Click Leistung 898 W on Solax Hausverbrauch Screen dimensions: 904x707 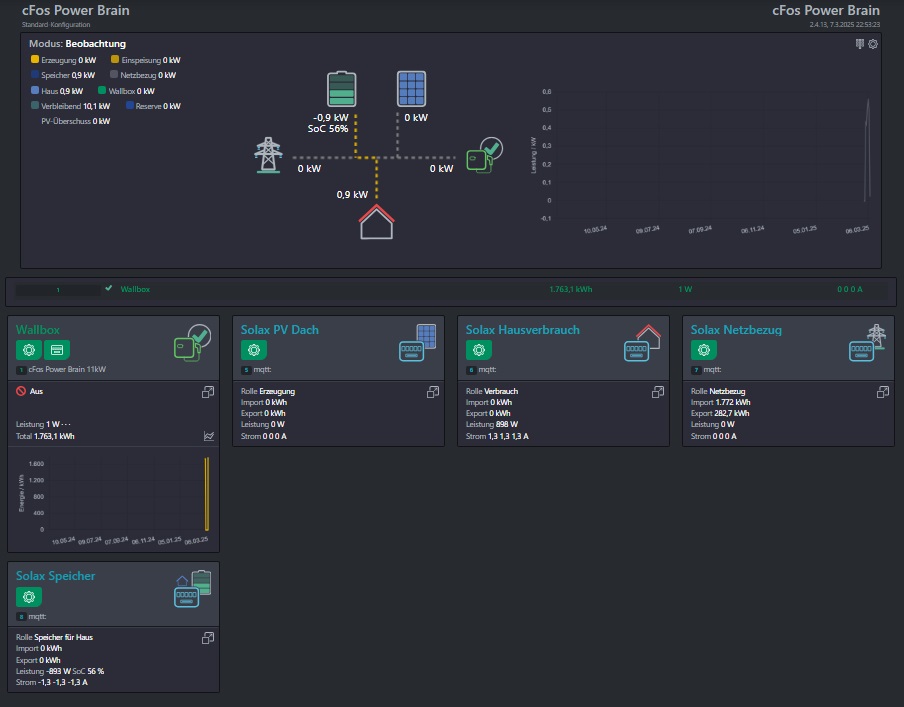tap(492, 424)
